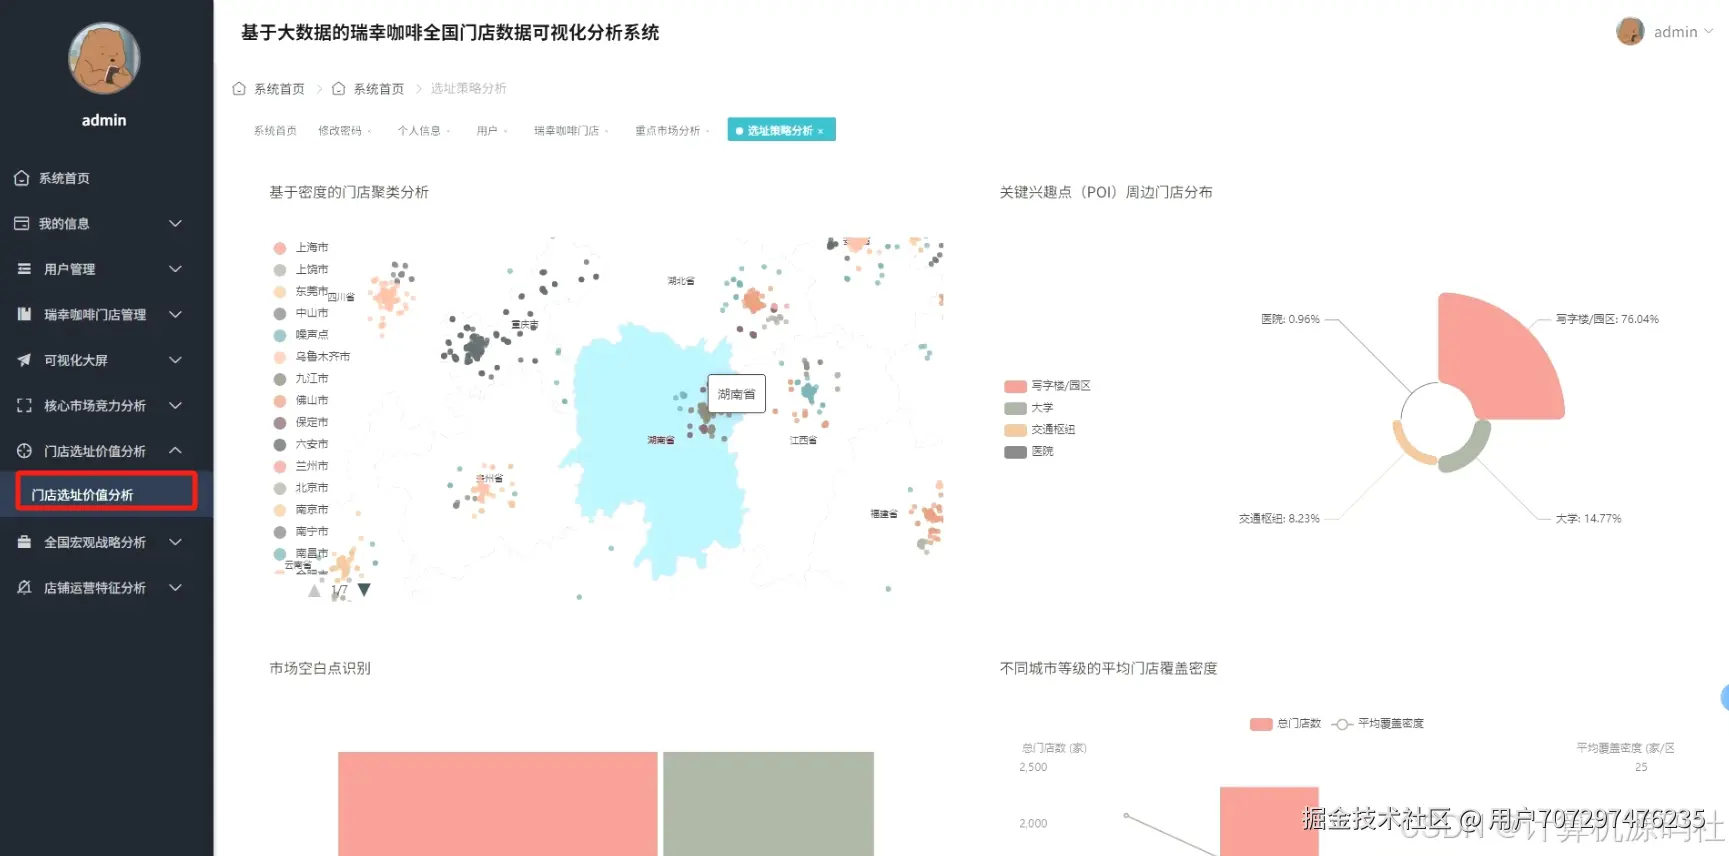Expand the 我的信息 menu chevron
This screenshot has width=1729, height=856.
[175, 223]
